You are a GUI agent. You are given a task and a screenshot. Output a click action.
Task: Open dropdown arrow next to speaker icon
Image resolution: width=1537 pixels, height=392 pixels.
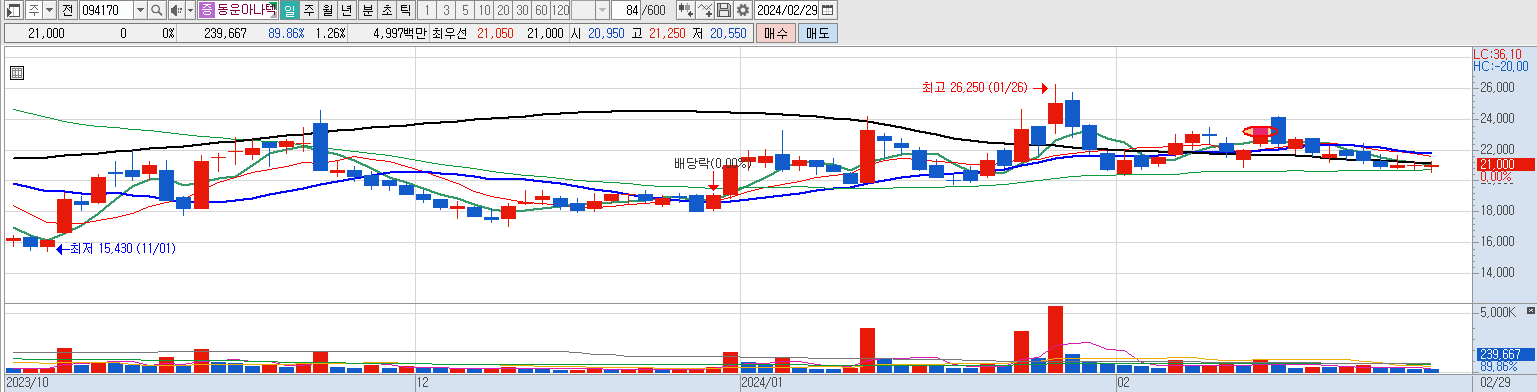pyautogui.click(x=190, y=10)
